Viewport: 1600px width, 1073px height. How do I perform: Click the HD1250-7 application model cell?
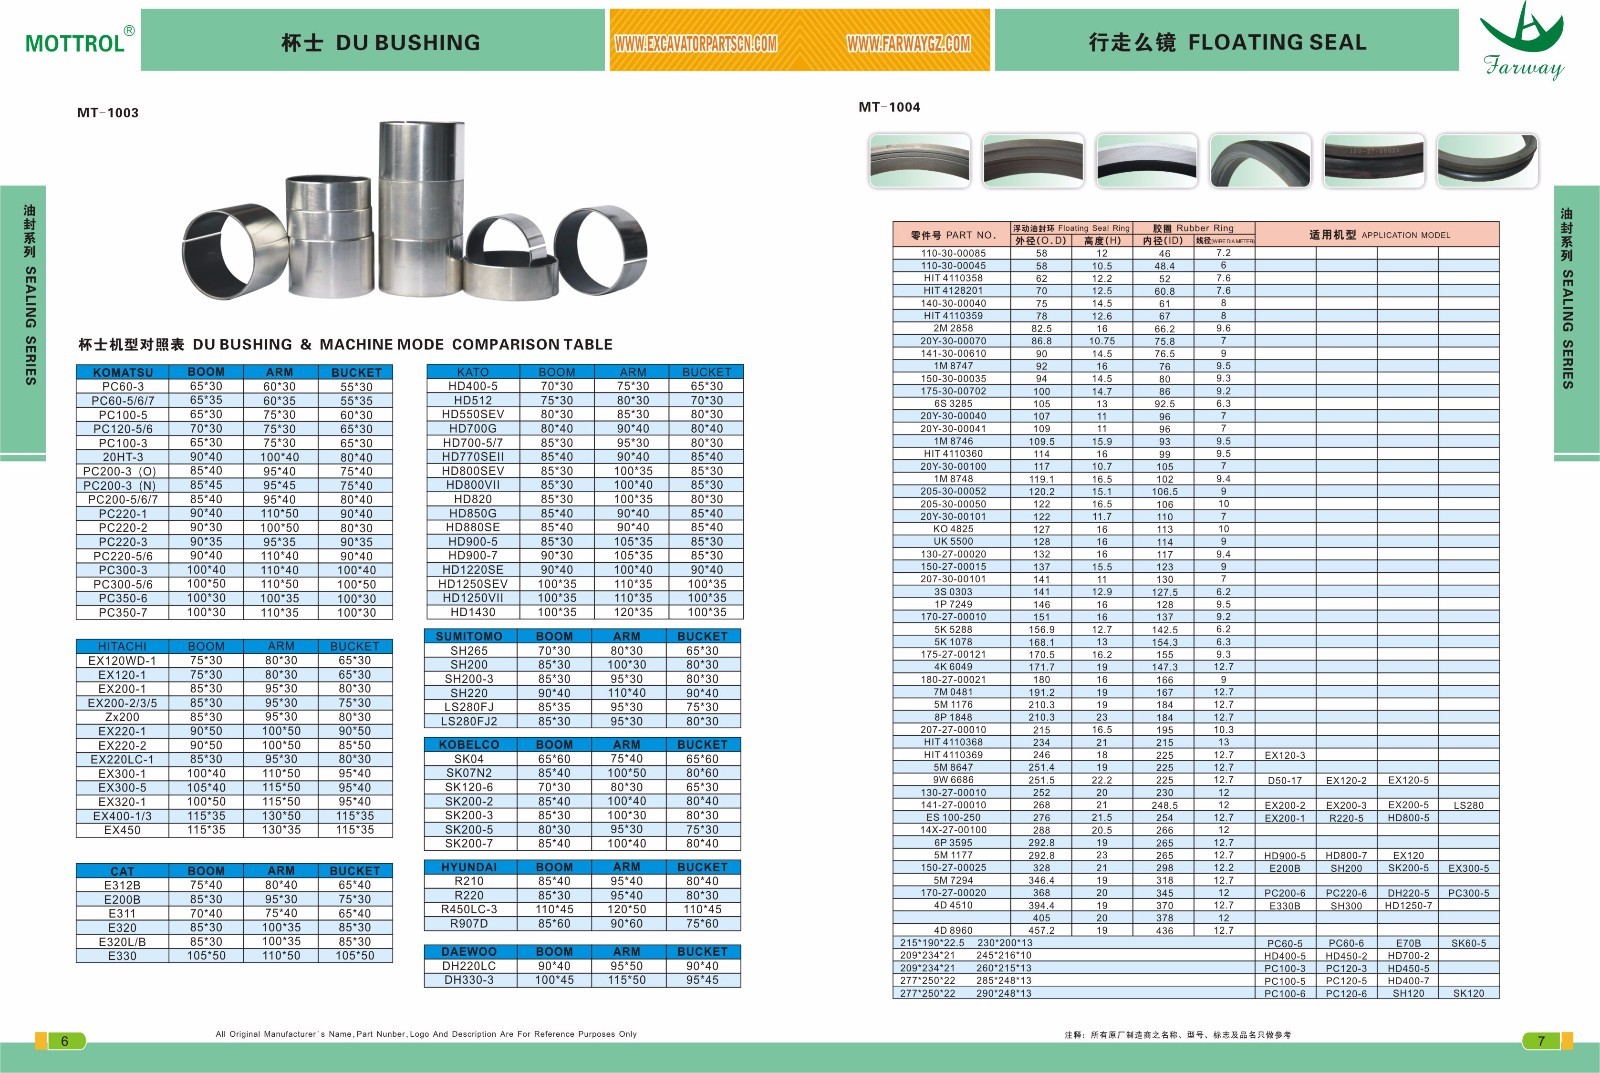(1408, 906)
